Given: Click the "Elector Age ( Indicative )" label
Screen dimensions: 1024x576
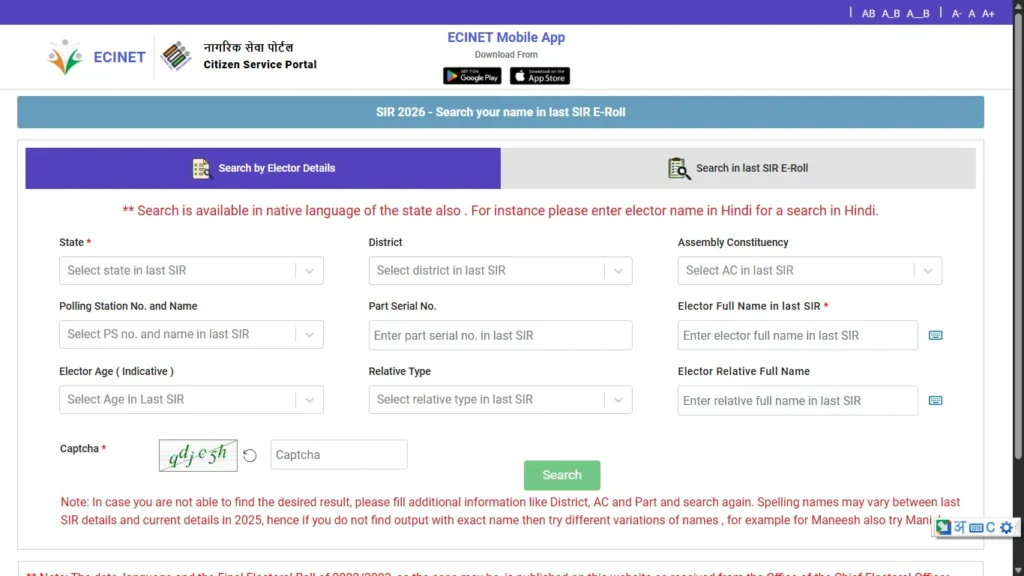Looking at the screenshot, I should coord(116,371).
